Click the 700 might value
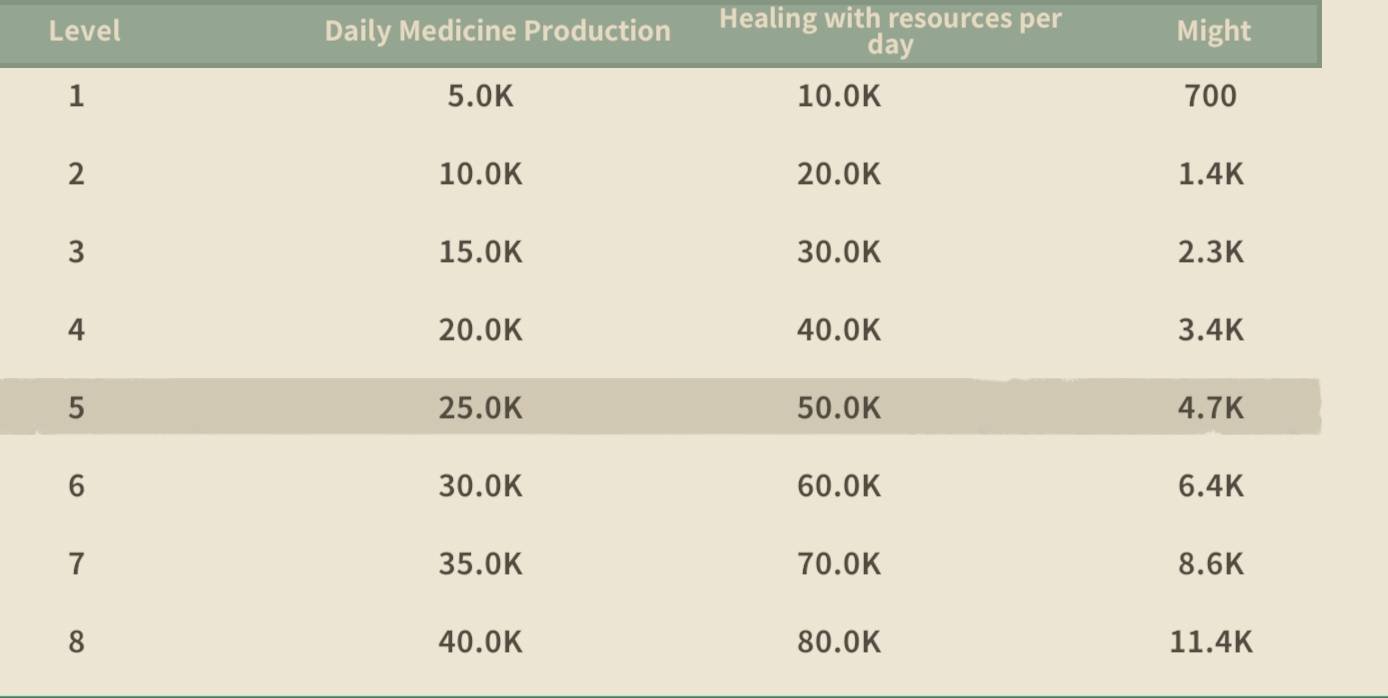This screenshot has height=698, width=1388. [1211, 96]
